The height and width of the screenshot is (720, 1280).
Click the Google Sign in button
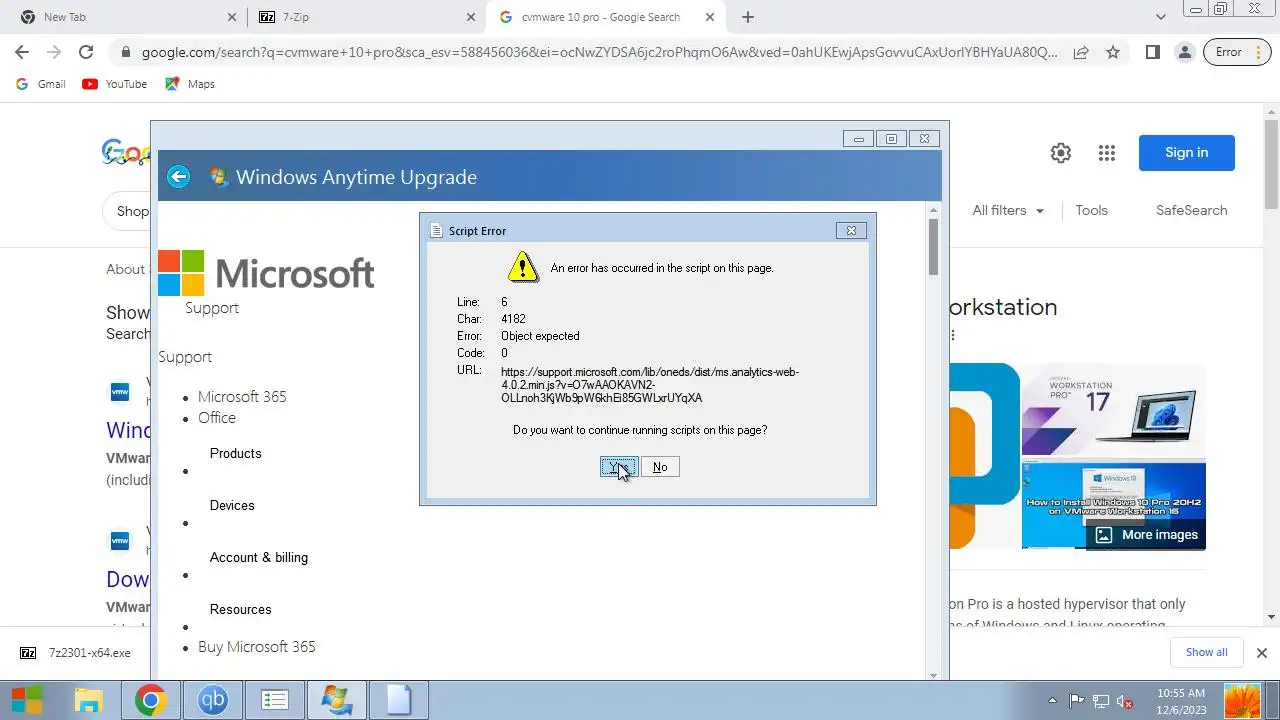1187,153
